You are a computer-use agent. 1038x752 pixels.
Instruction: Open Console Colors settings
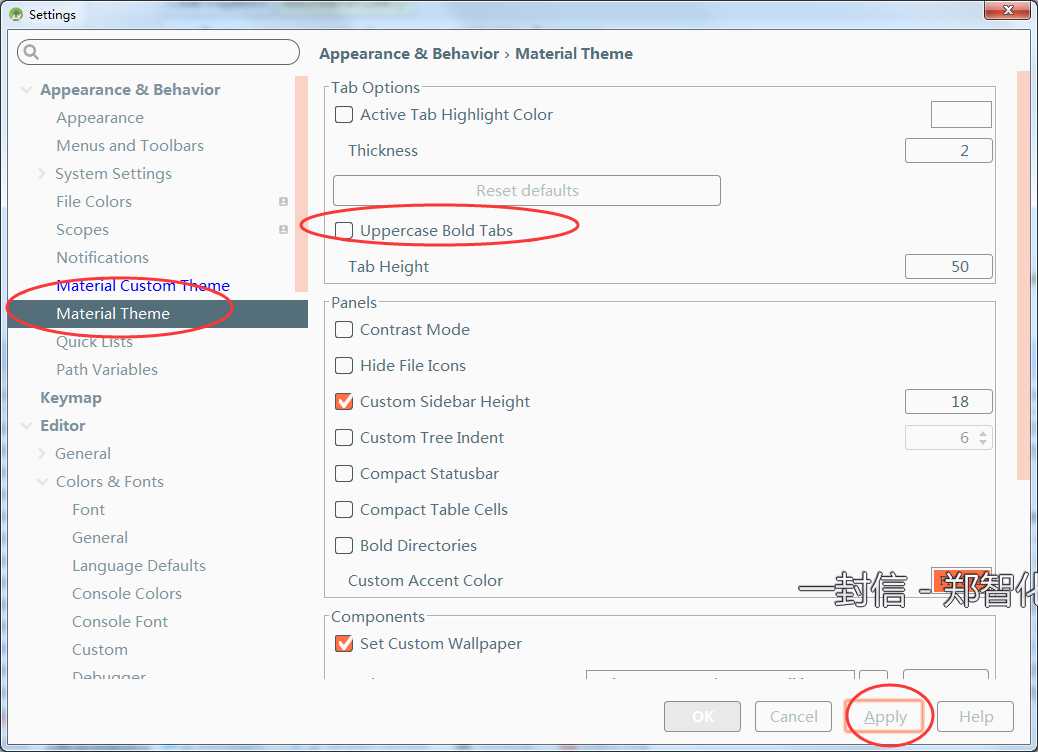[126, 594]
